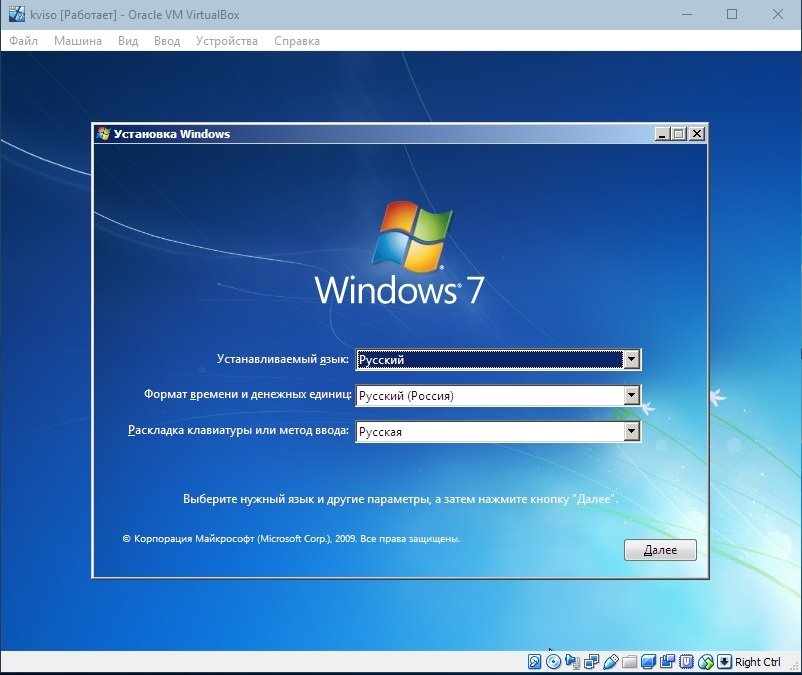Screen dimensions: 802x675
Task: Click the network adapter status icon
Action: [591, 662]
